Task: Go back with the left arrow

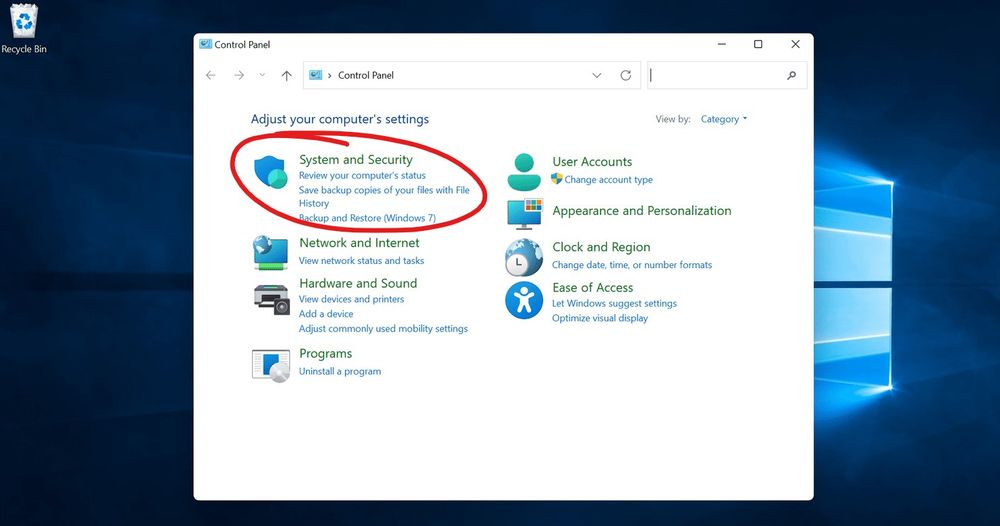Action: pos(210,75)
